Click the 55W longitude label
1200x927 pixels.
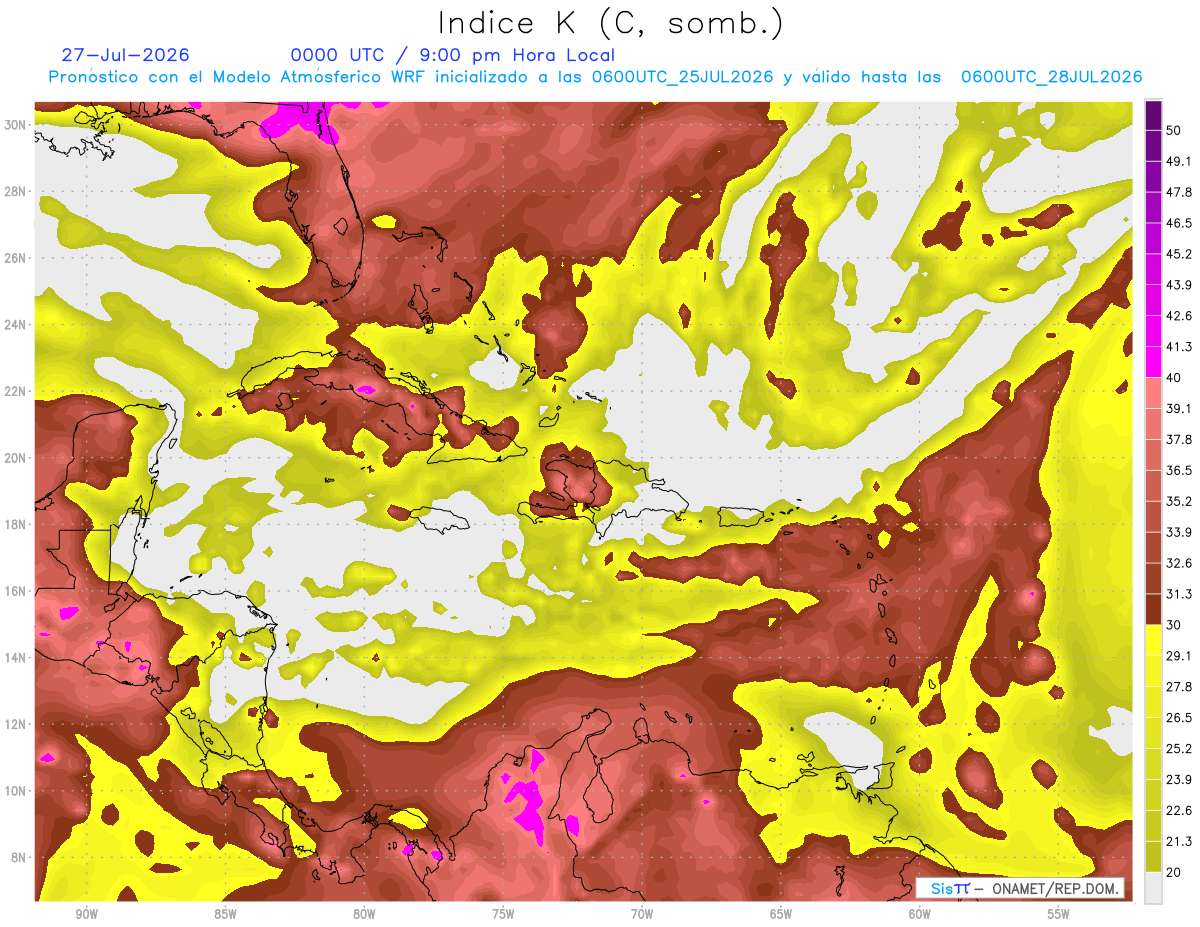point(1058,914)
